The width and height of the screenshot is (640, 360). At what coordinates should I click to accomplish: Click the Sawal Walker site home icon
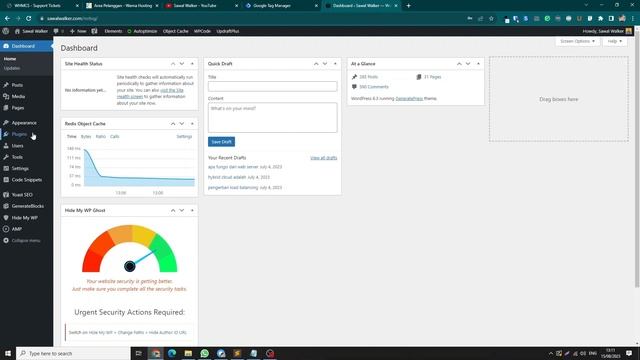tap(17, 31)
